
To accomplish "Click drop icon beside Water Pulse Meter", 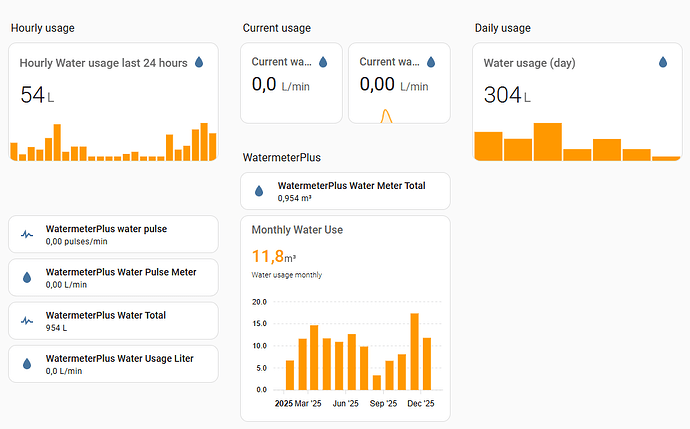I will coord(27,278).
